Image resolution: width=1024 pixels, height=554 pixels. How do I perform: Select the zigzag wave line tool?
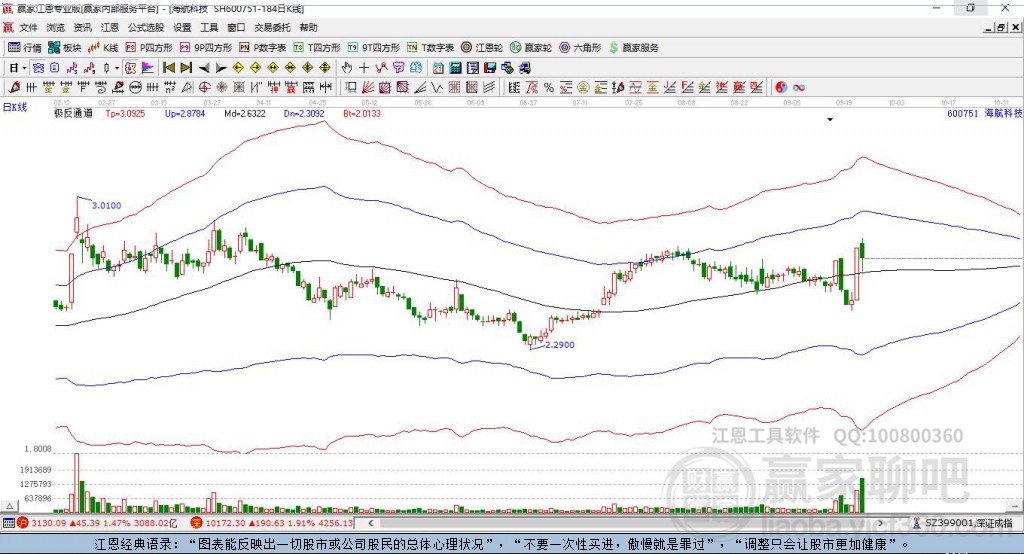(436, 87)
